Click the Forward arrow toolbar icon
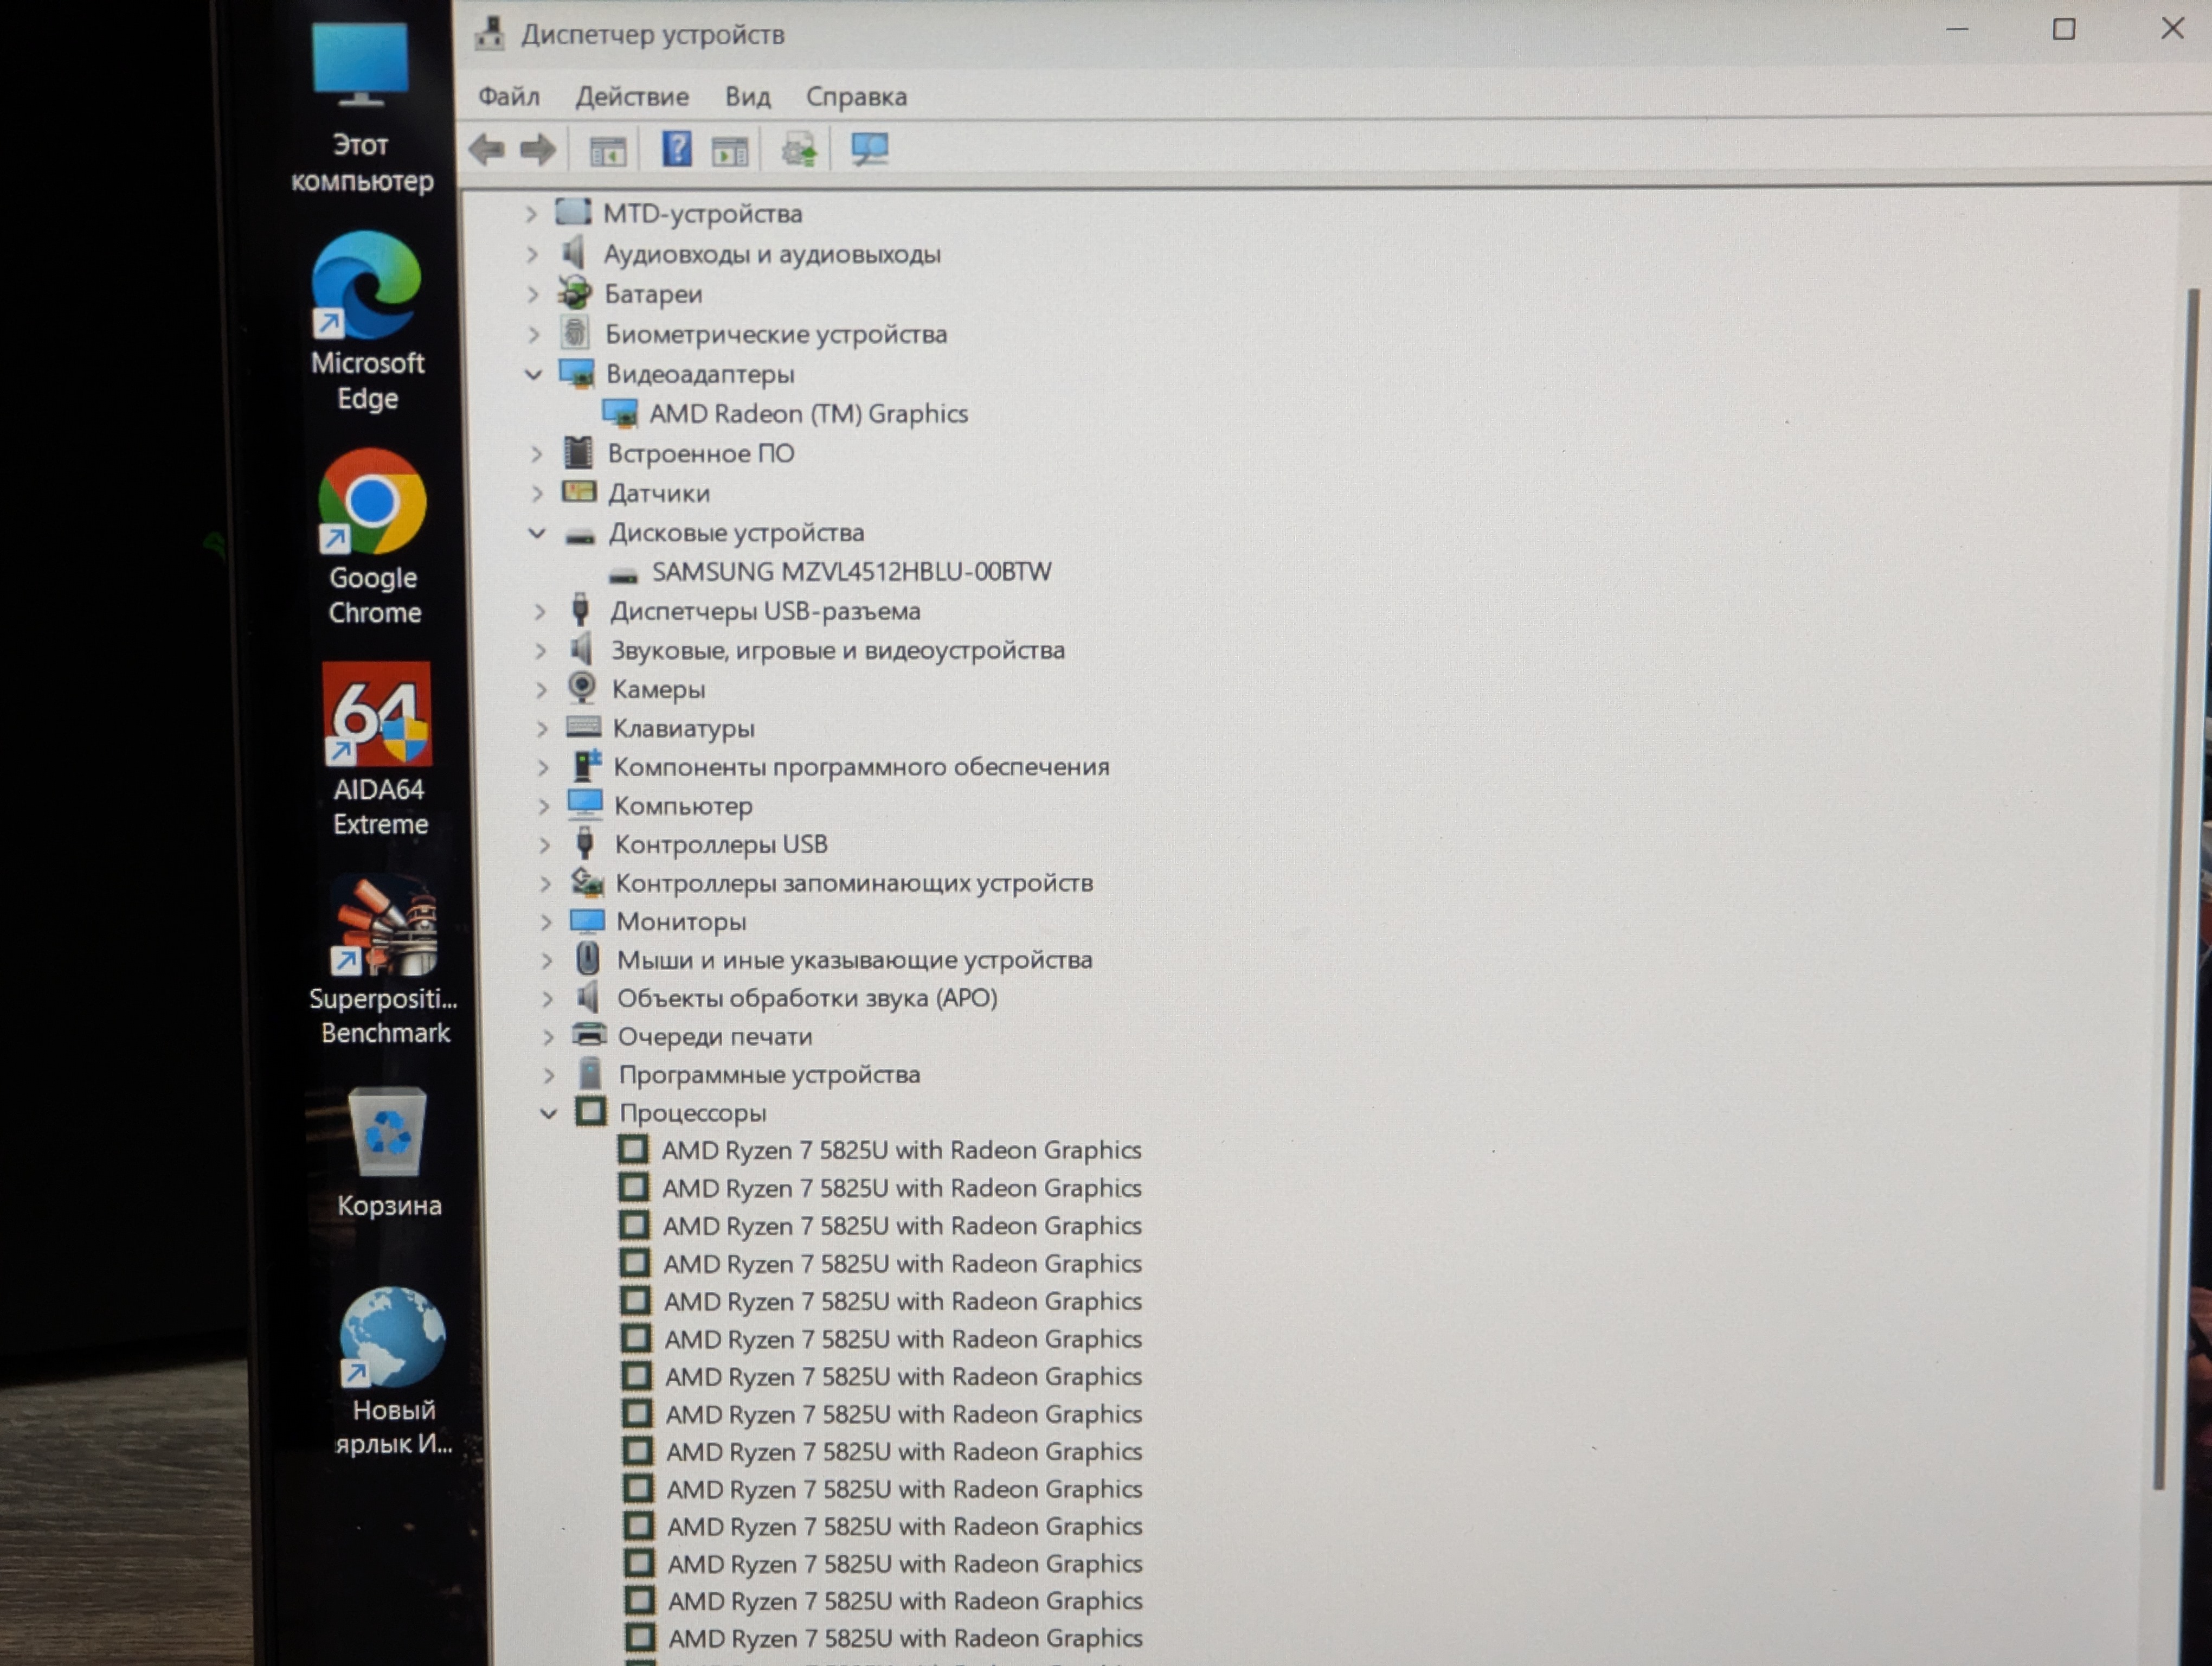Viewport: 2212px width, 1666px height. tap(538, 150)
